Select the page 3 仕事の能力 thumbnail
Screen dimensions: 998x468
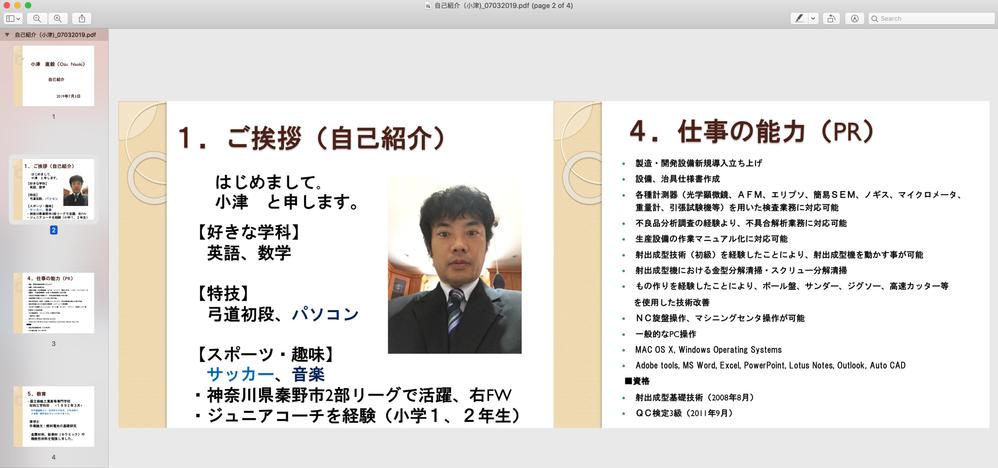54,303
